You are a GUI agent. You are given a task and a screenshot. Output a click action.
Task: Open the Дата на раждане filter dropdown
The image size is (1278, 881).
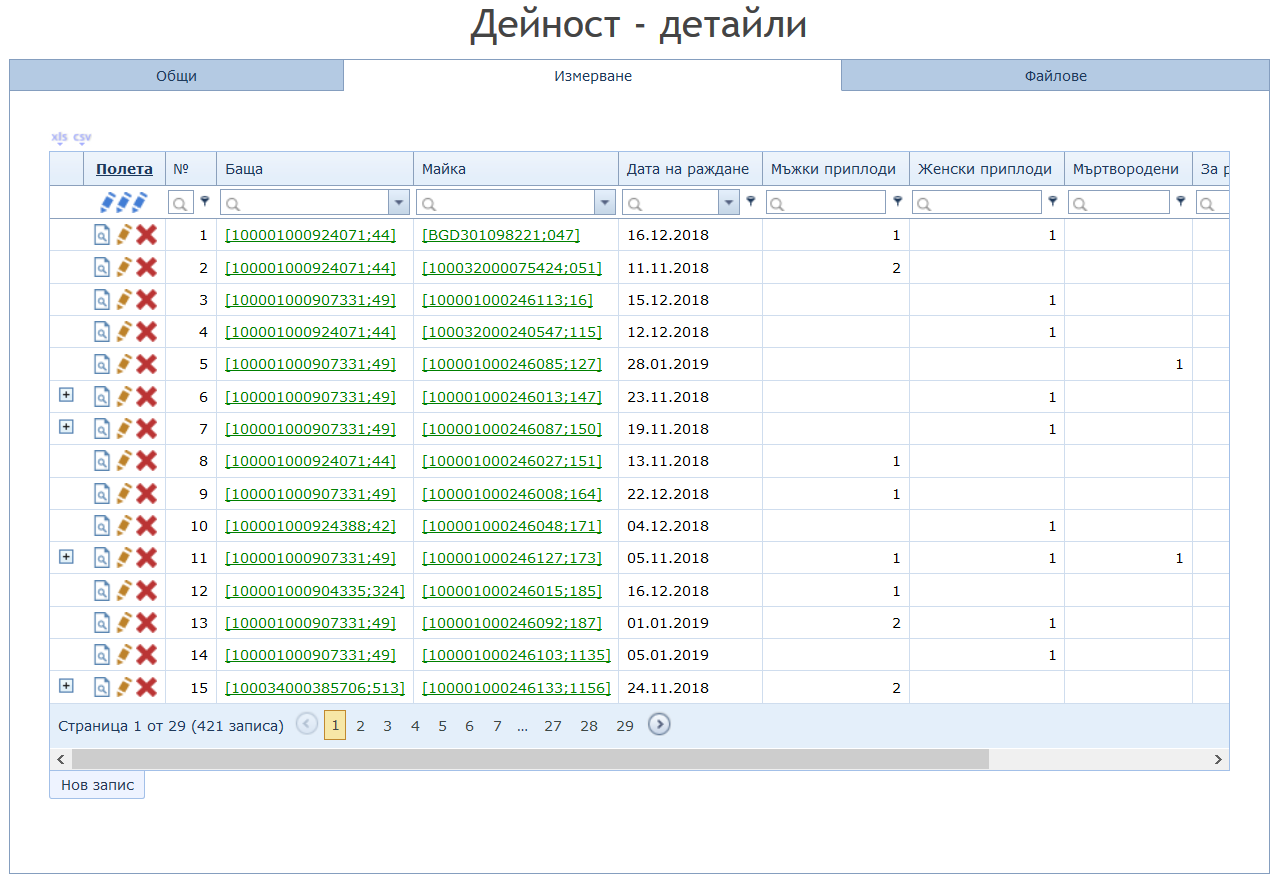pyautogui.click(x=728, y=203)
